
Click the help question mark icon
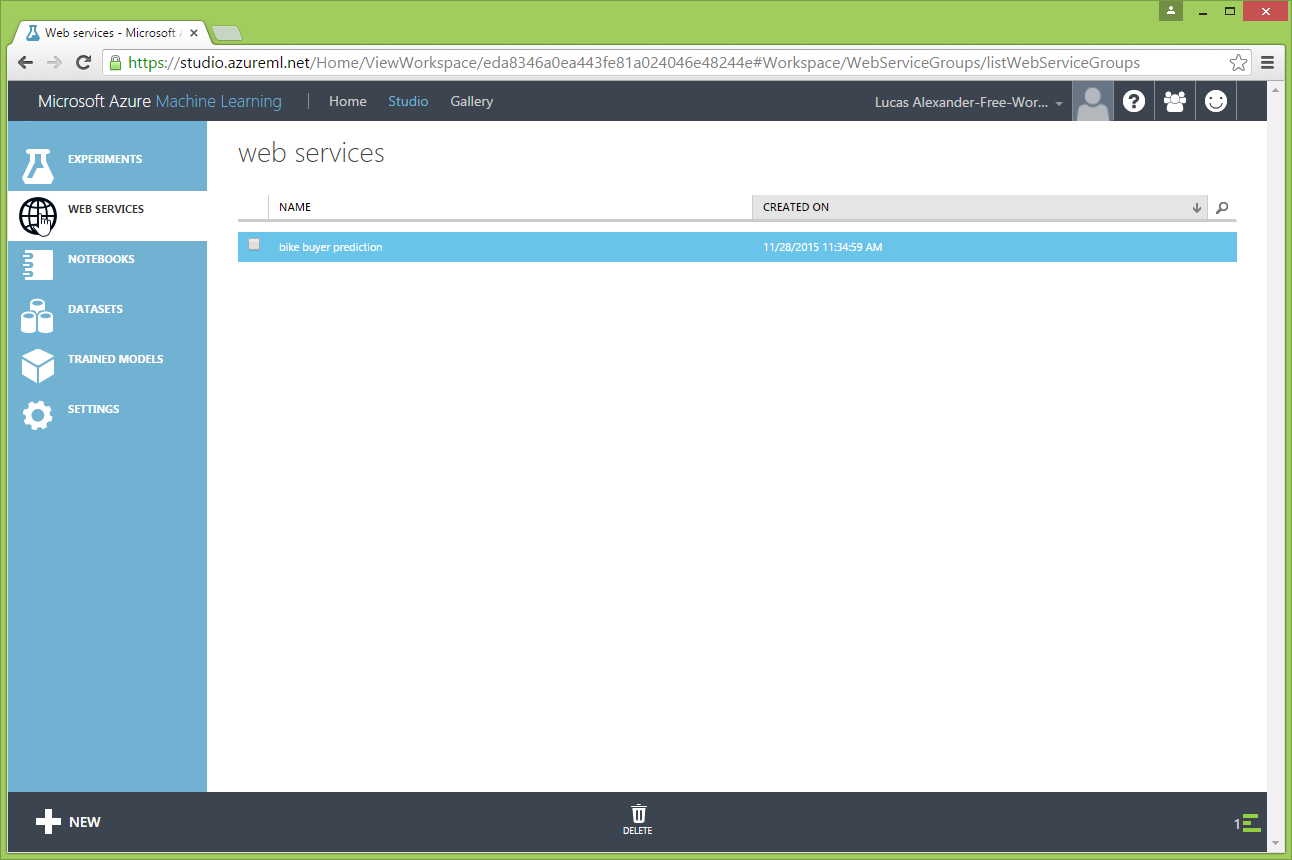point(1133,101)
